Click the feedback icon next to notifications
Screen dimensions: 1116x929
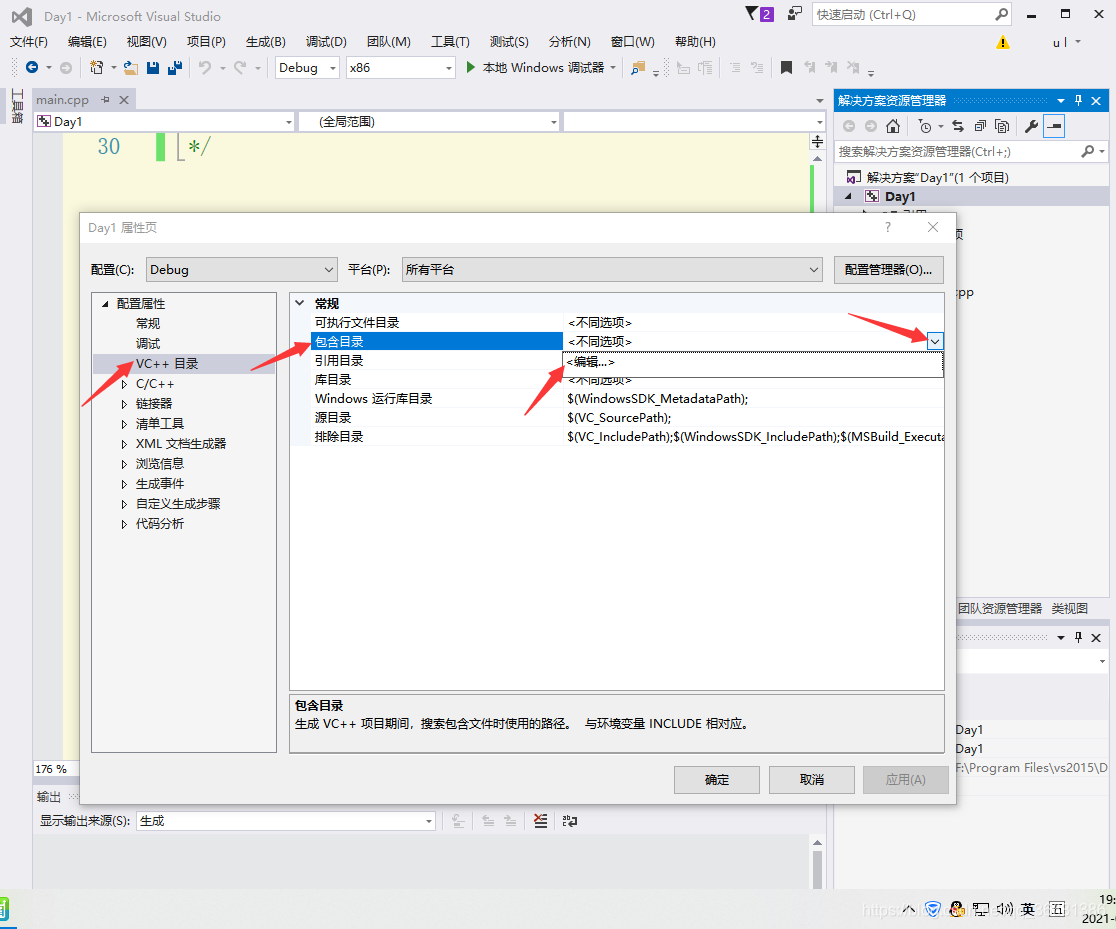[x=794, y=14]
